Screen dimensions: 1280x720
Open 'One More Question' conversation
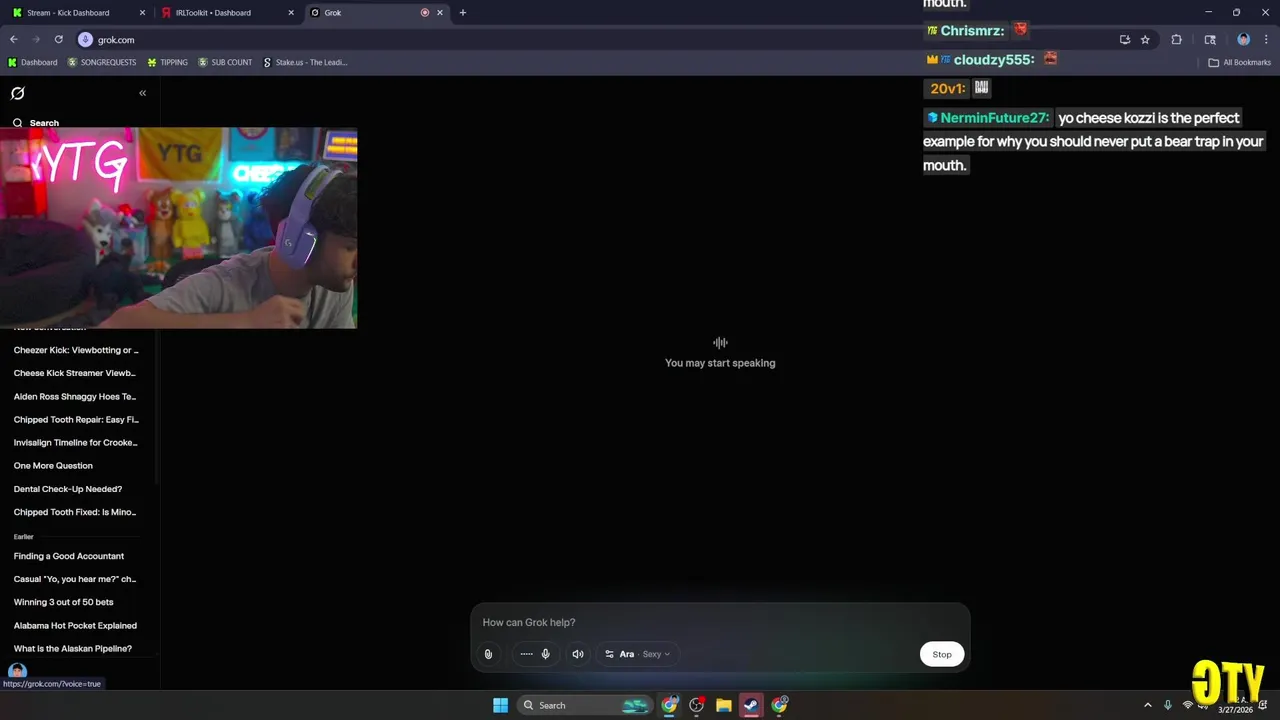pyautogui.click(x=53, y=465)
